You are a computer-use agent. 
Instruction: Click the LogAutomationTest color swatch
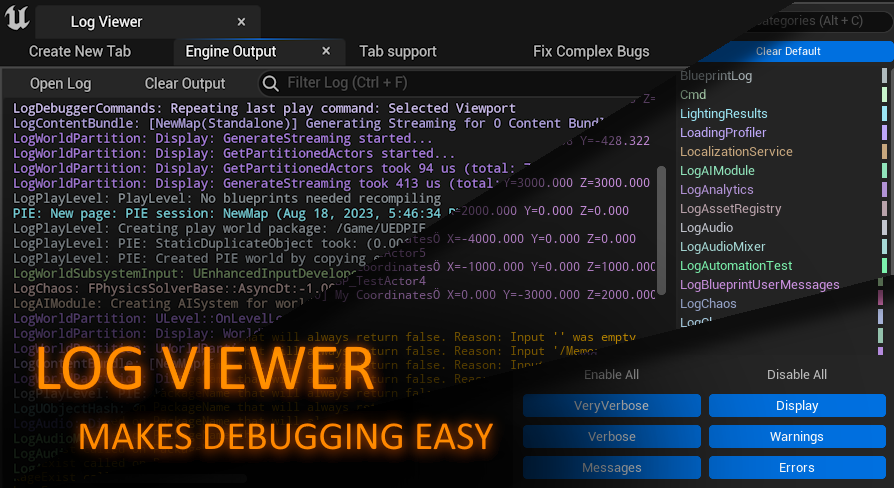(x=884, y=266)
